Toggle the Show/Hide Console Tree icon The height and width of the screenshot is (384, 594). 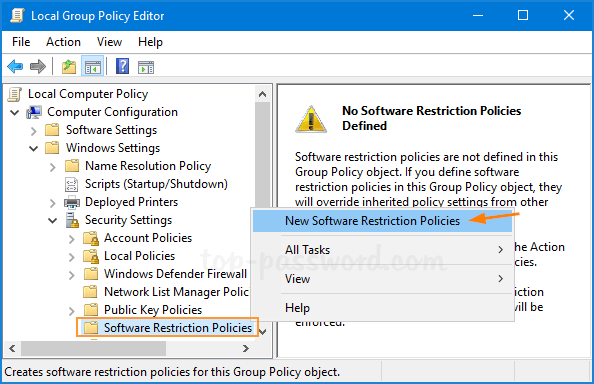tap(92, 67)
